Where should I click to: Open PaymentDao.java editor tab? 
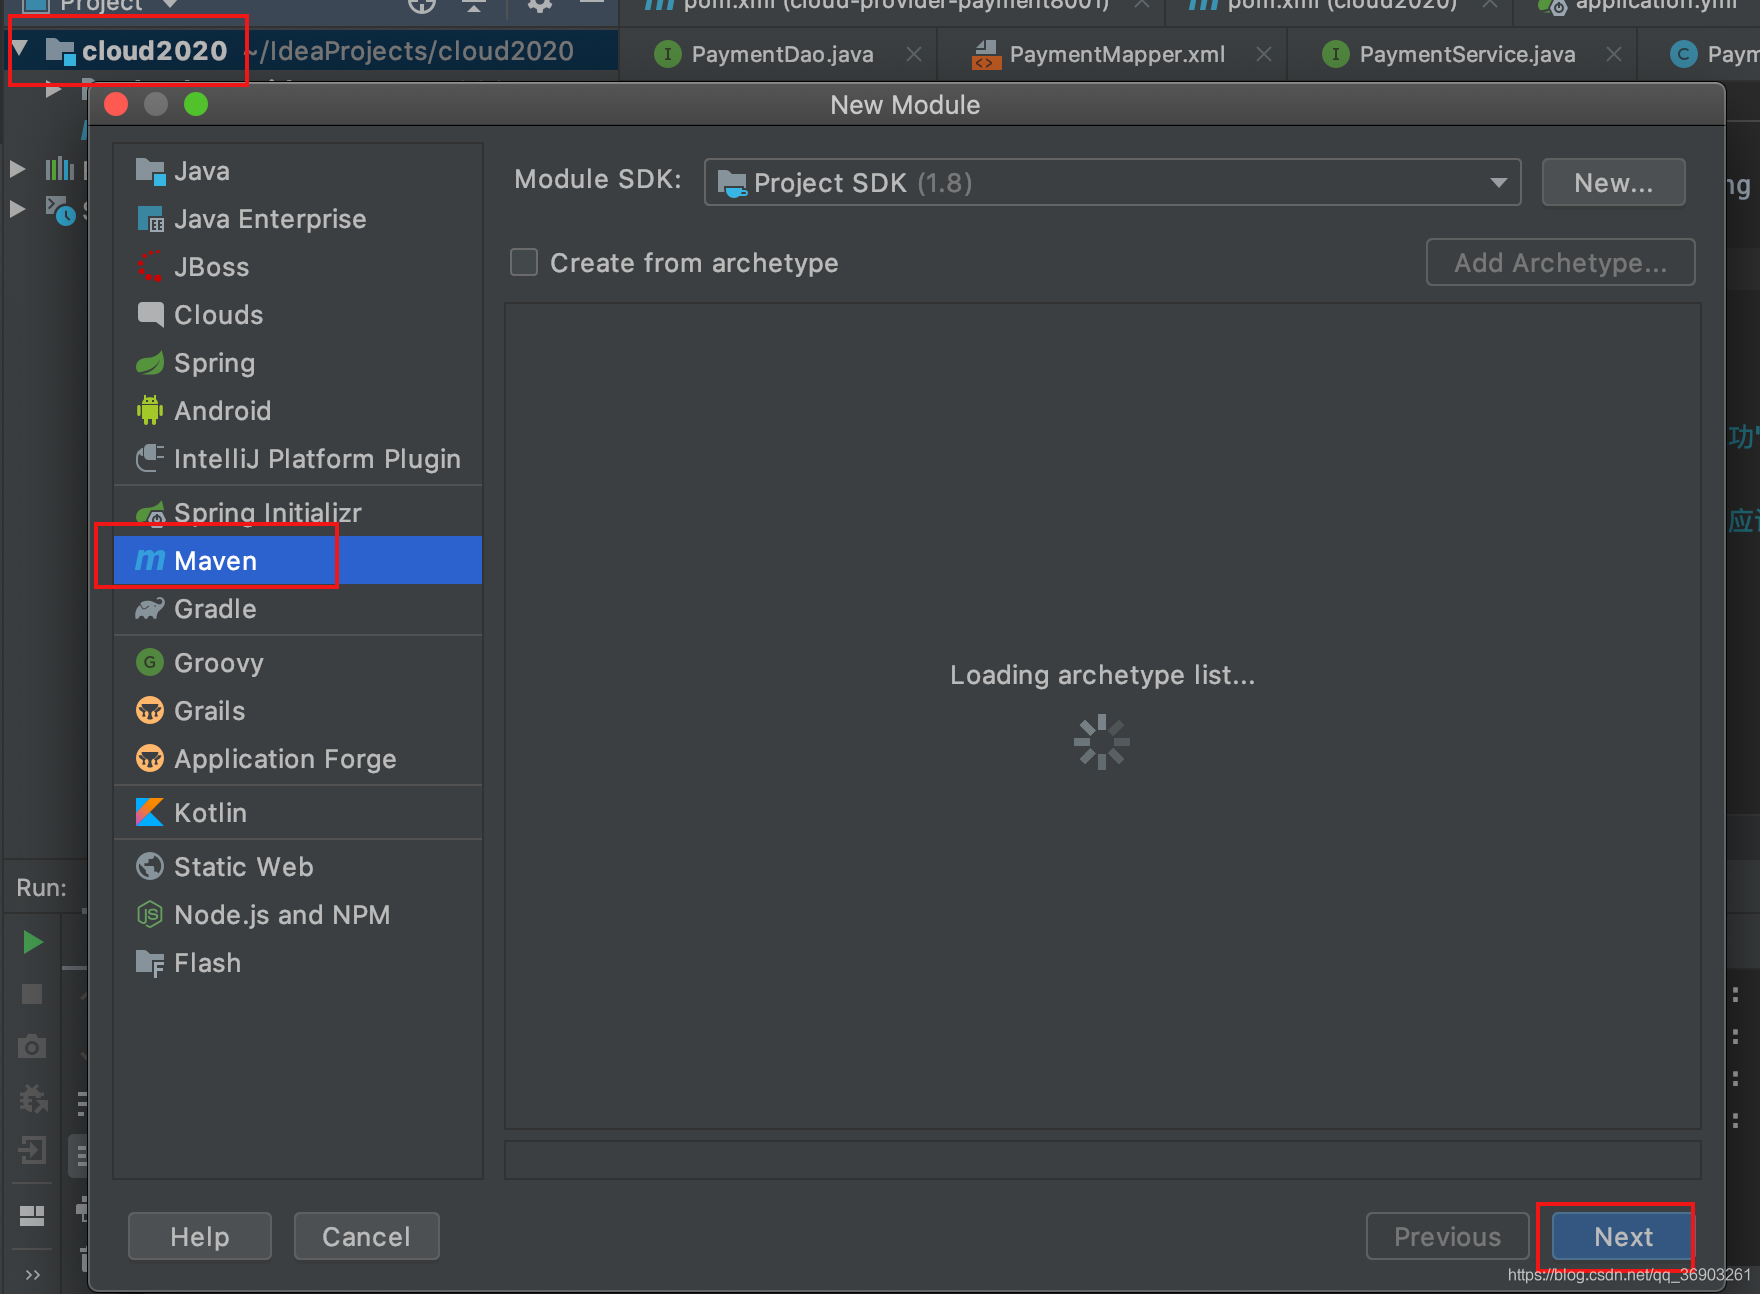coord(781,54)
